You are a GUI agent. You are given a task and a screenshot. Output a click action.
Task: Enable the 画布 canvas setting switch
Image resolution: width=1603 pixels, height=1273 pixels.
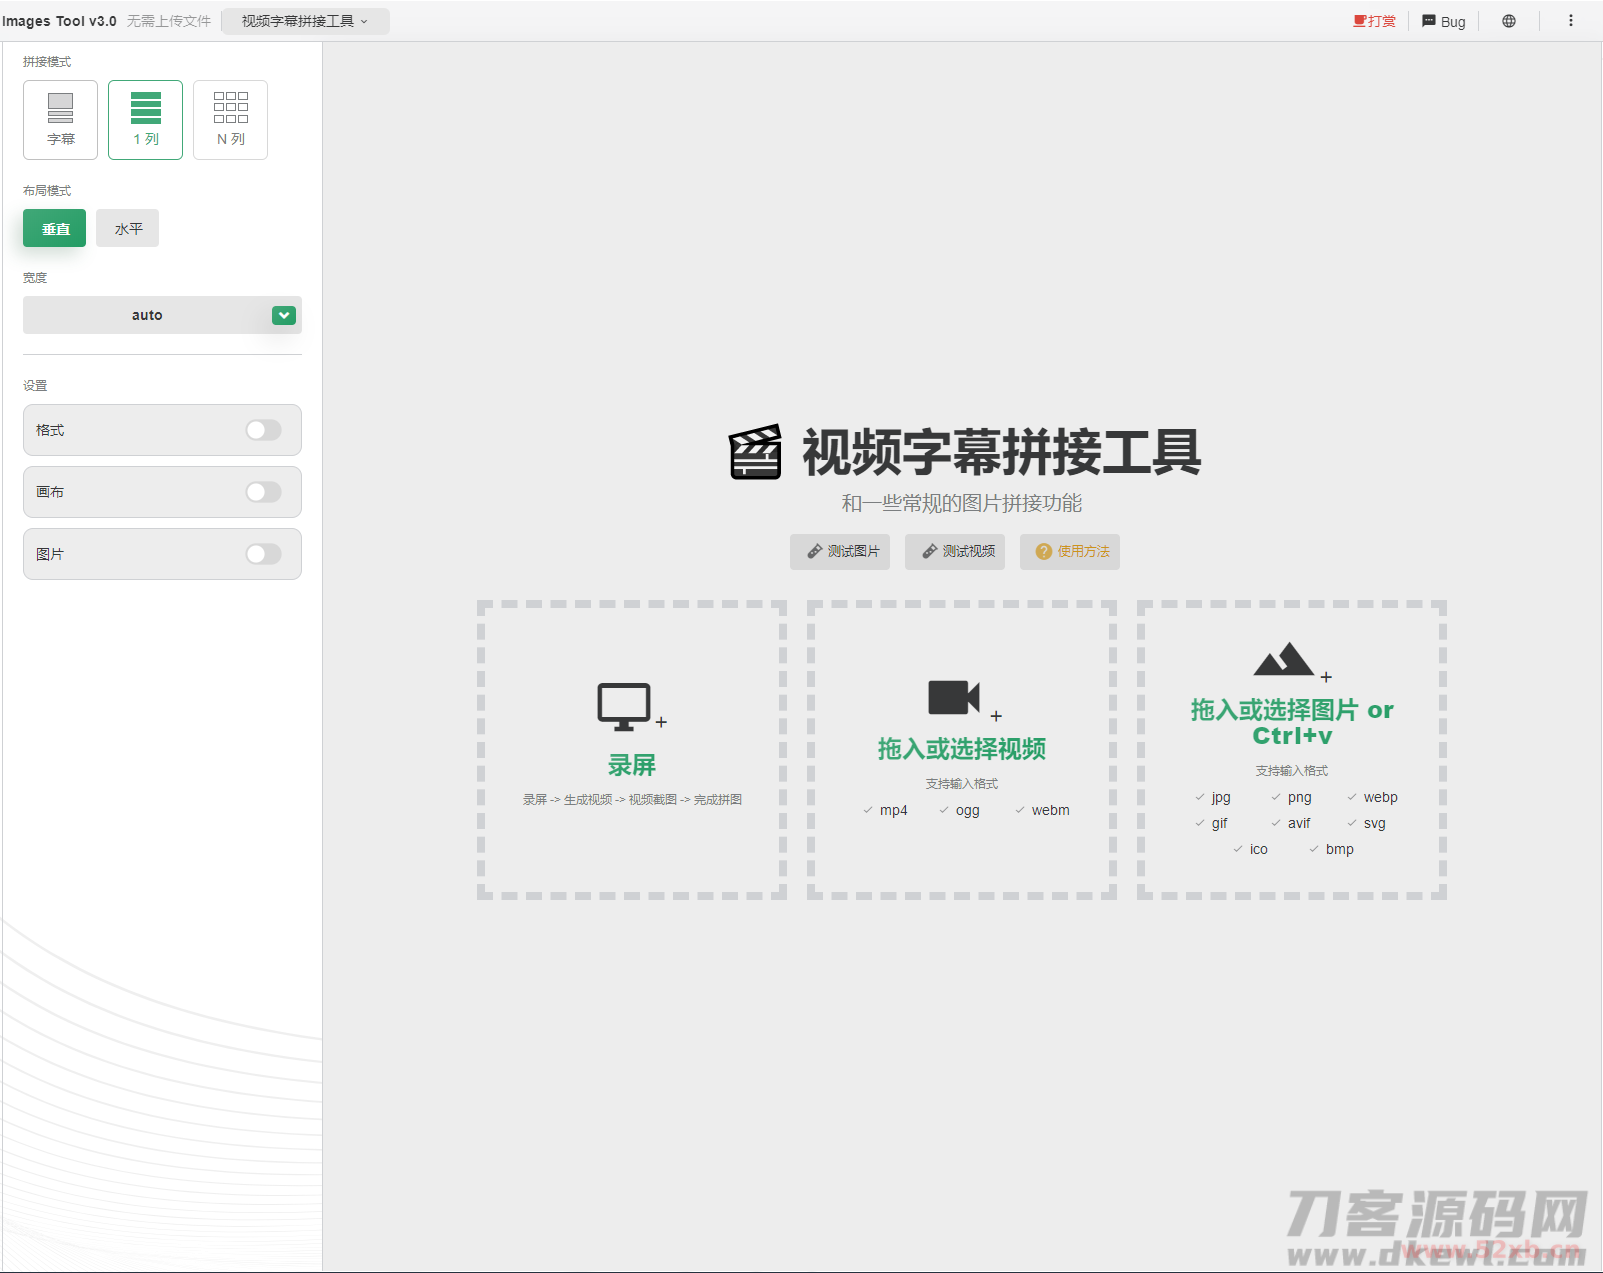(x=263, y=492)
